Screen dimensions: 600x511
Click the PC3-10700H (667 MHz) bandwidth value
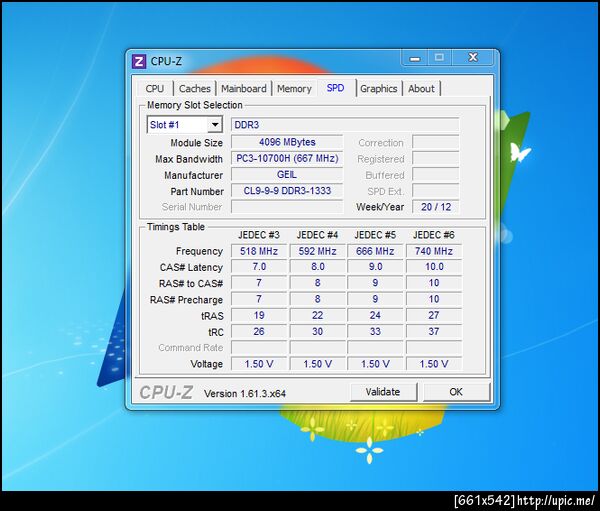(287, 158)
